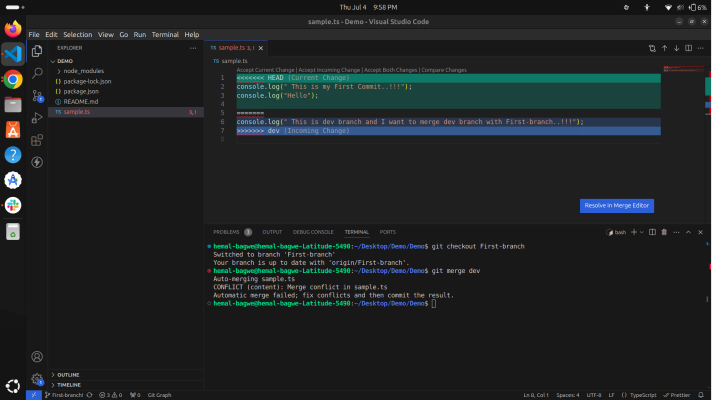
Task: Open the Explorer view in activity bar
Action: [x=37, y=51]
